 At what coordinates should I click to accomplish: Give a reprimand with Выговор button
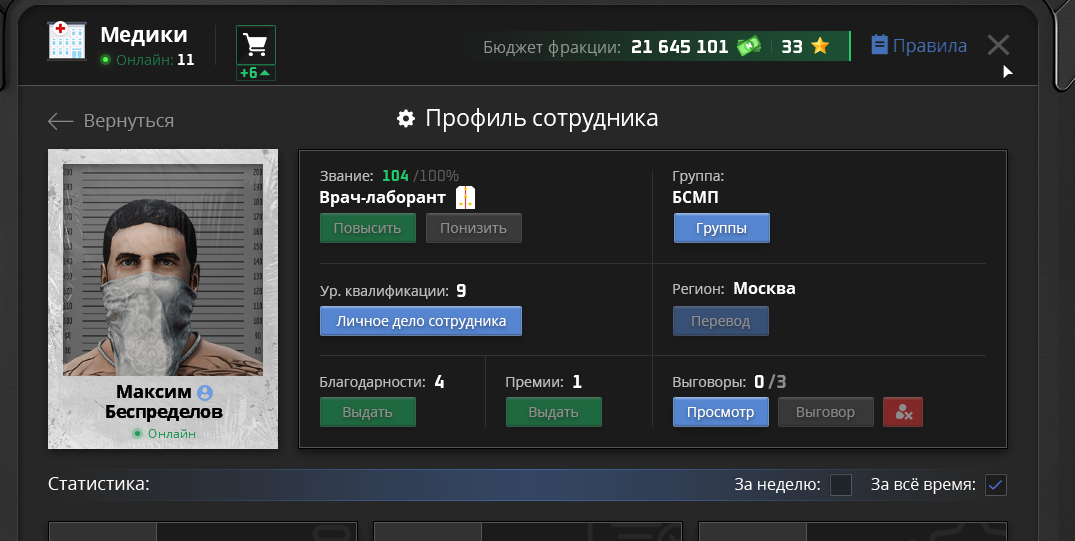pos(825,412)
